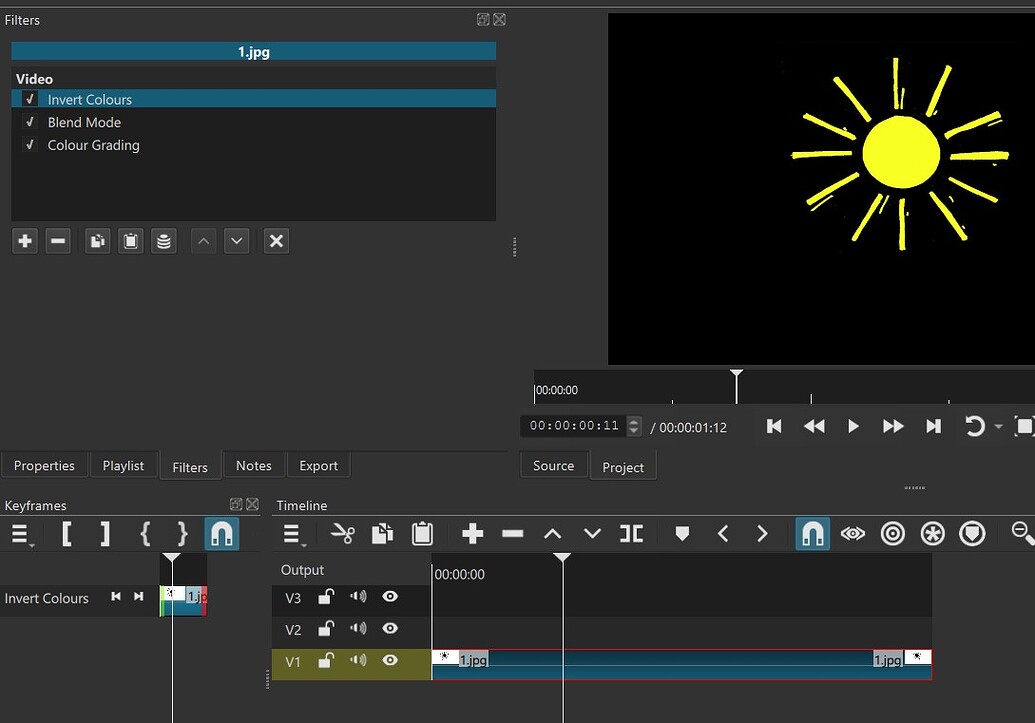This screenshot has width=1035, height=723.
Task: Disable the Colour Grading filter checkbox
Action: click(30, 145)
